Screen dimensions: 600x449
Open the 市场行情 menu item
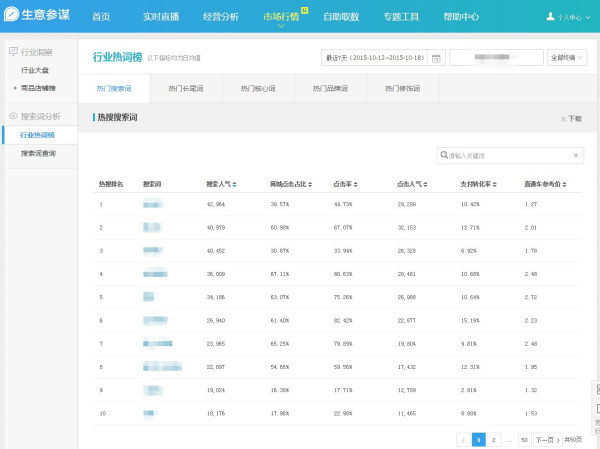coord(281,16)
